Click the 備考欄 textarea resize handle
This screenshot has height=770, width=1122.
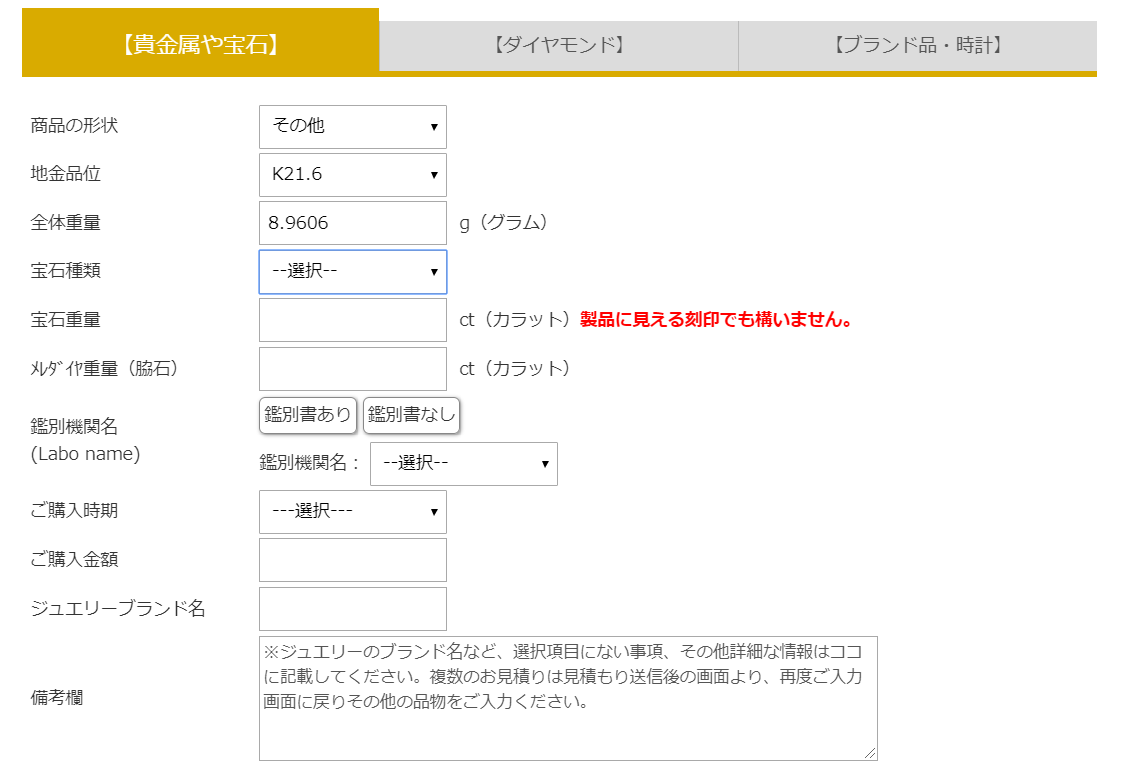click(870, 753)
